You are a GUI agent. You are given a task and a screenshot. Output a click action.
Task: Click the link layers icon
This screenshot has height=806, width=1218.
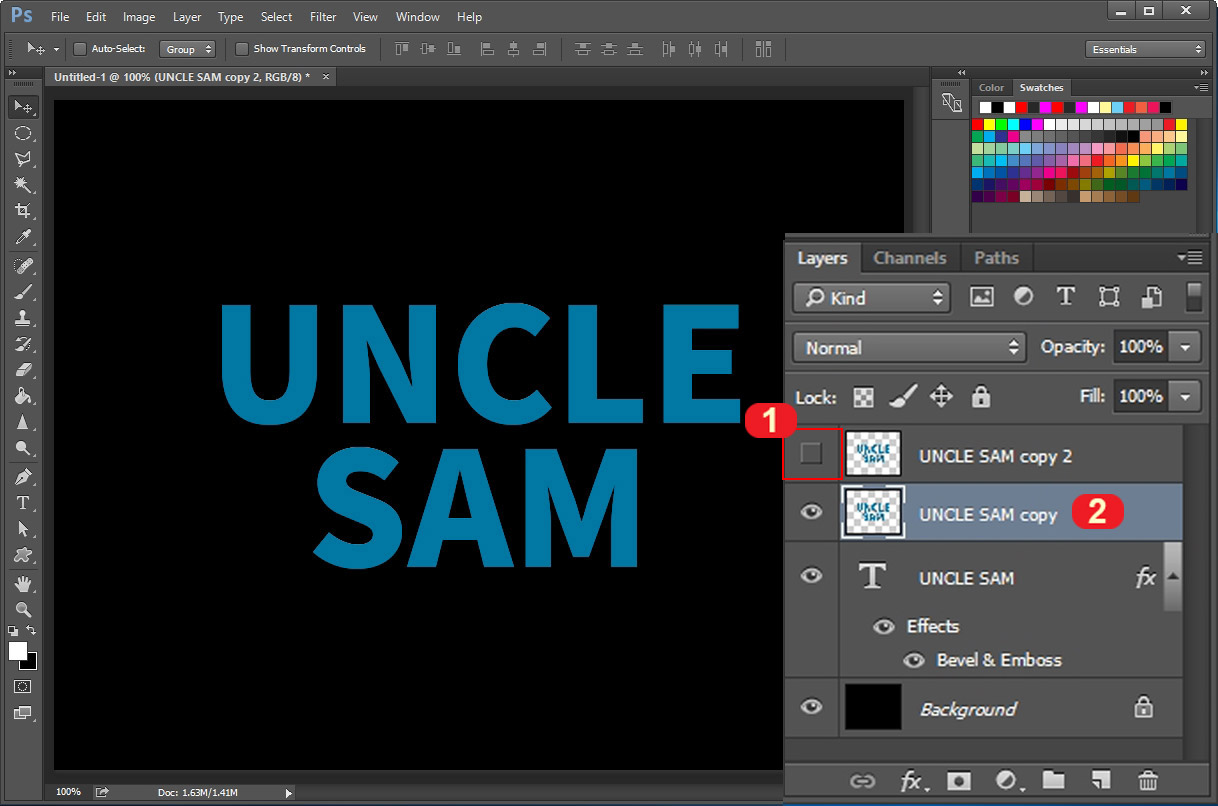862,781
